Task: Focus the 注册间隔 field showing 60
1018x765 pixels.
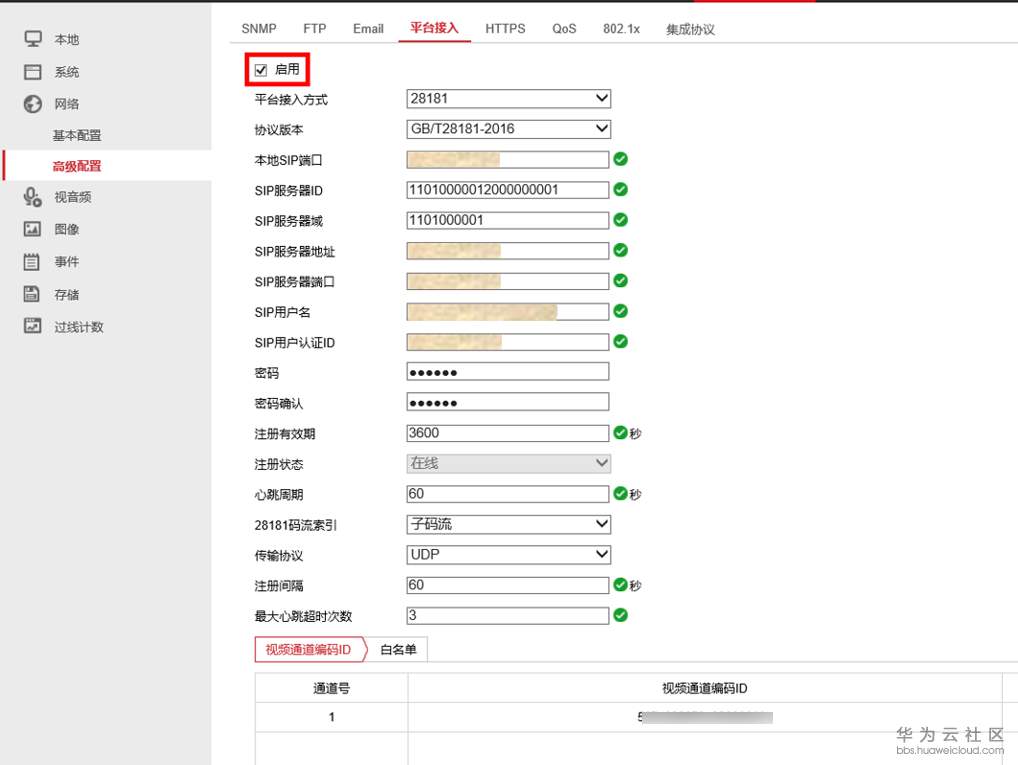Action: [x=508, y=585]
